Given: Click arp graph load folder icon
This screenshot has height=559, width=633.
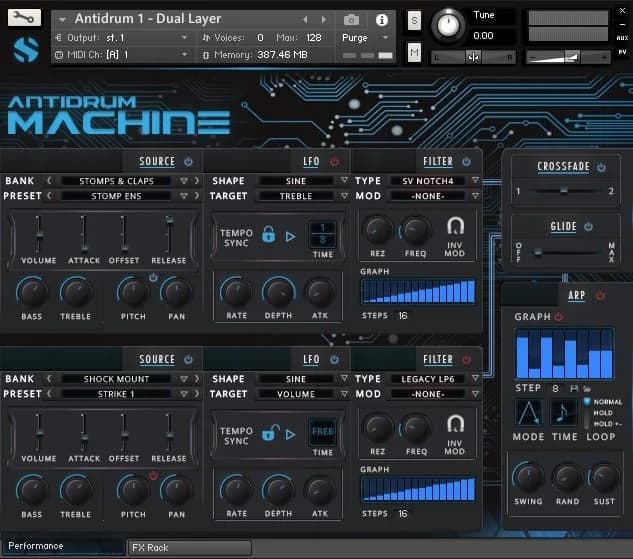Looking at the screenshot, I should [x=587, y=389].
